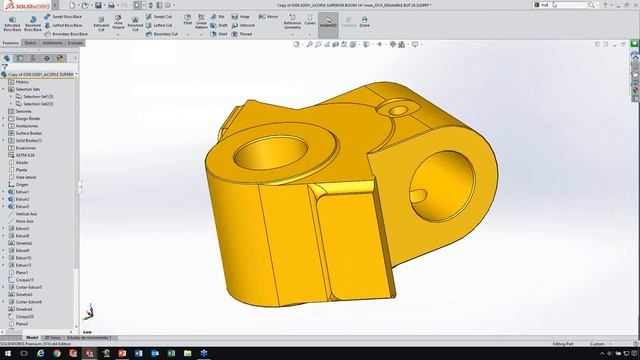Screen dimensions: 640x360
Task: Select Croquis20 in the feature tree
Action: click(21, 316)
